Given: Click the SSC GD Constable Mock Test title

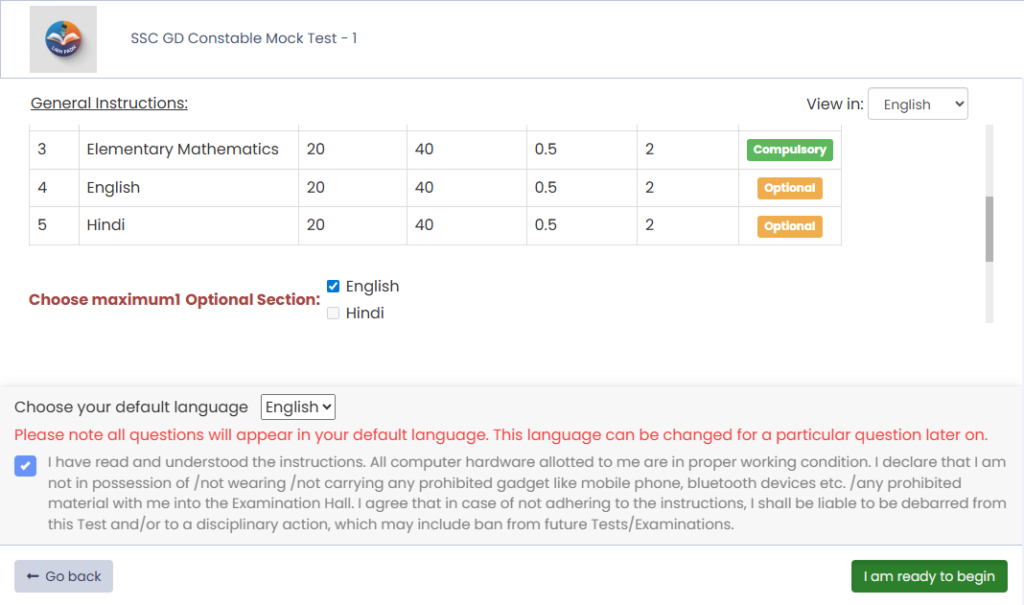Looking at the screenshot, I should 243,39.
